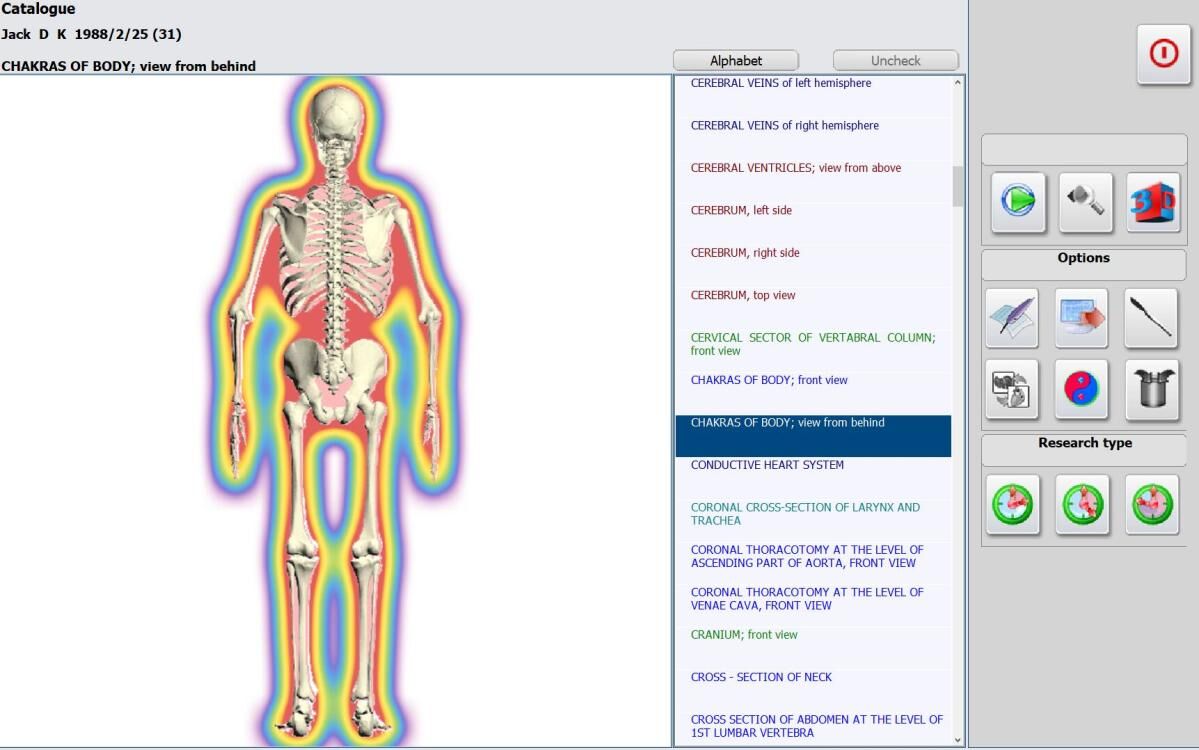Select CHAKRAS OF BODY; front view entry
This screenshot has width=1199, height=750.
pos(769,380)
